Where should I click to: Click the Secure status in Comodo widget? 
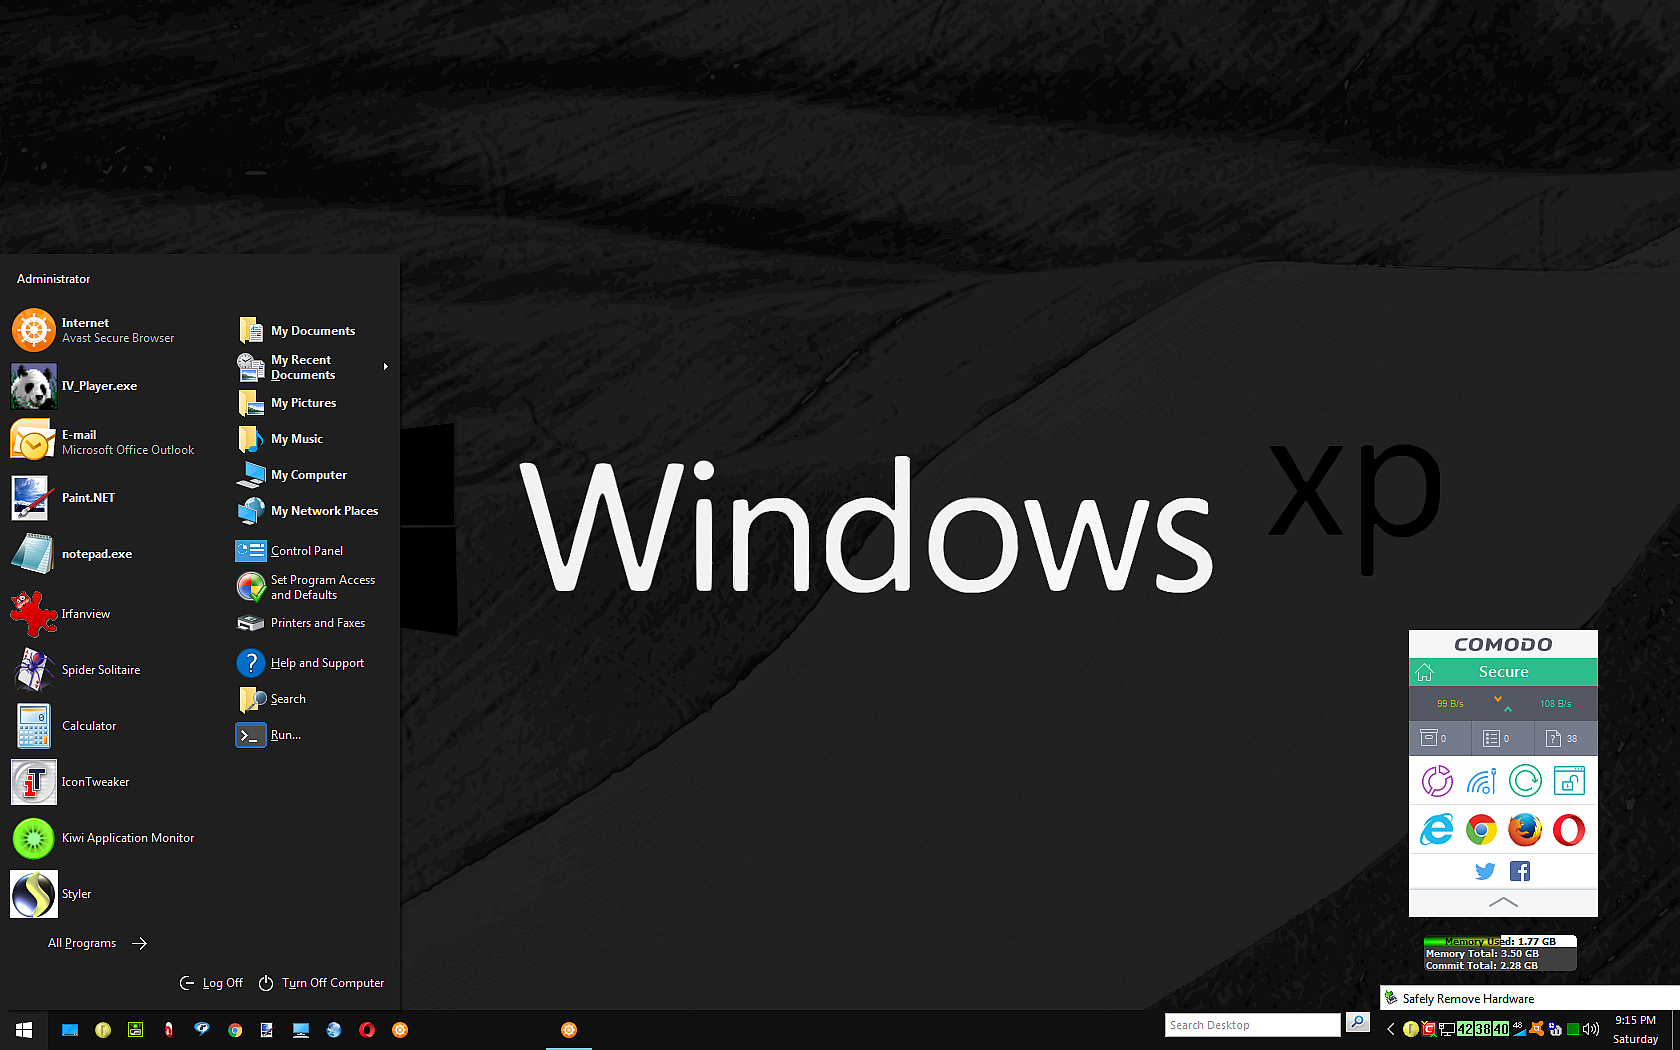pyautogui.click(x=1504, y=672)
